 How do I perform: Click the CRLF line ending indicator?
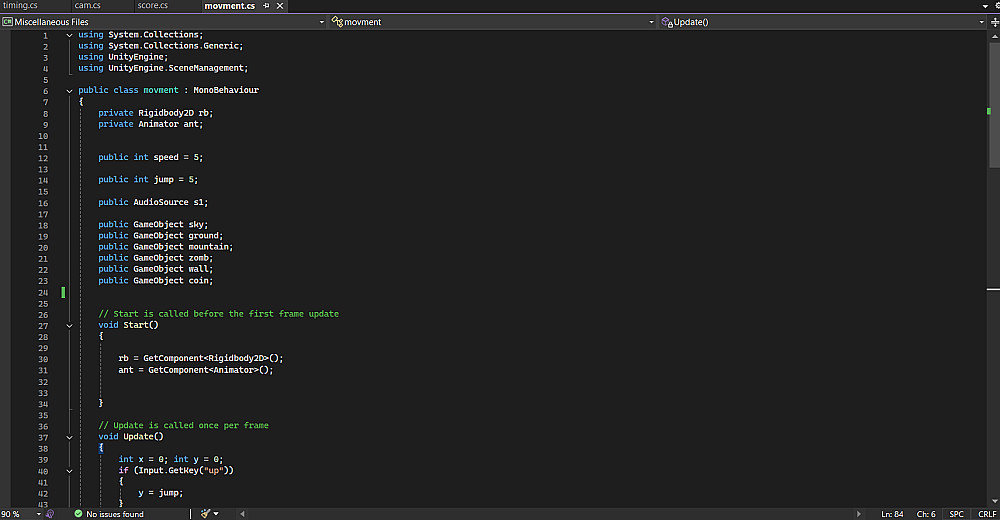click(x=987, y=514)
